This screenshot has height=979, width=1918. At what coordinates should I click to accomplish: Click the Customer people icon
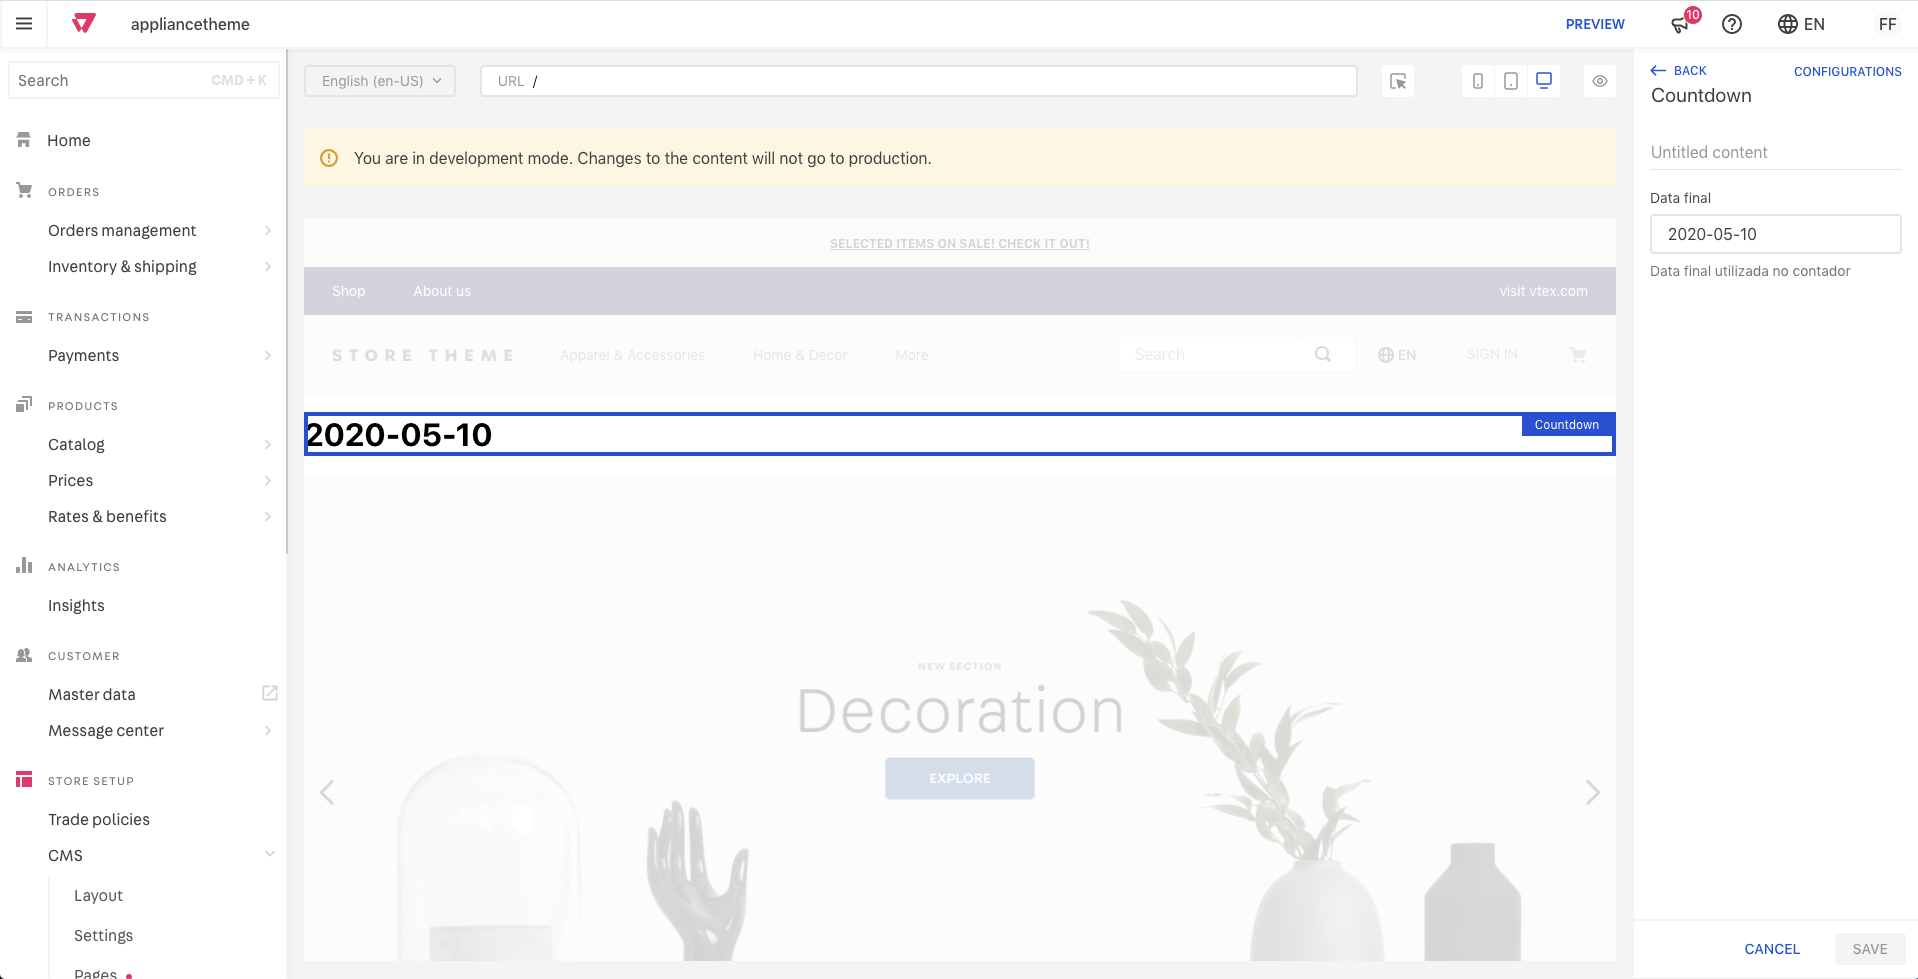tap(24, 655)
